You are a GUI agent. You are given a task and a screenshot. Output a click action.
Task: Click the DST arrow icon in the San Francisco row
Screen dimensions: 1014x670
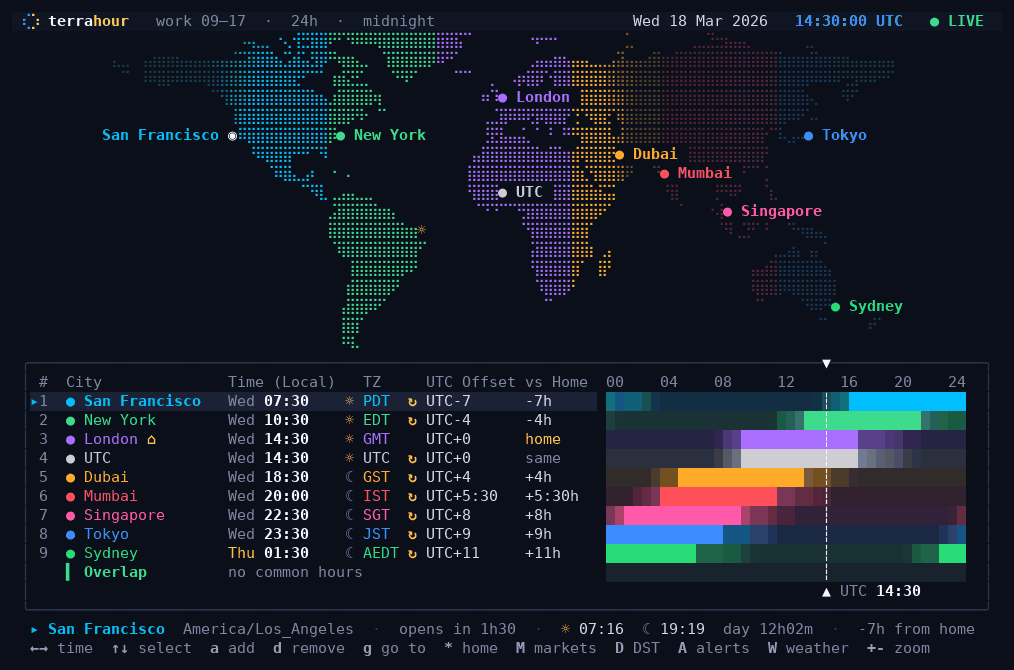pyautogui.click(x=412, y=402)
